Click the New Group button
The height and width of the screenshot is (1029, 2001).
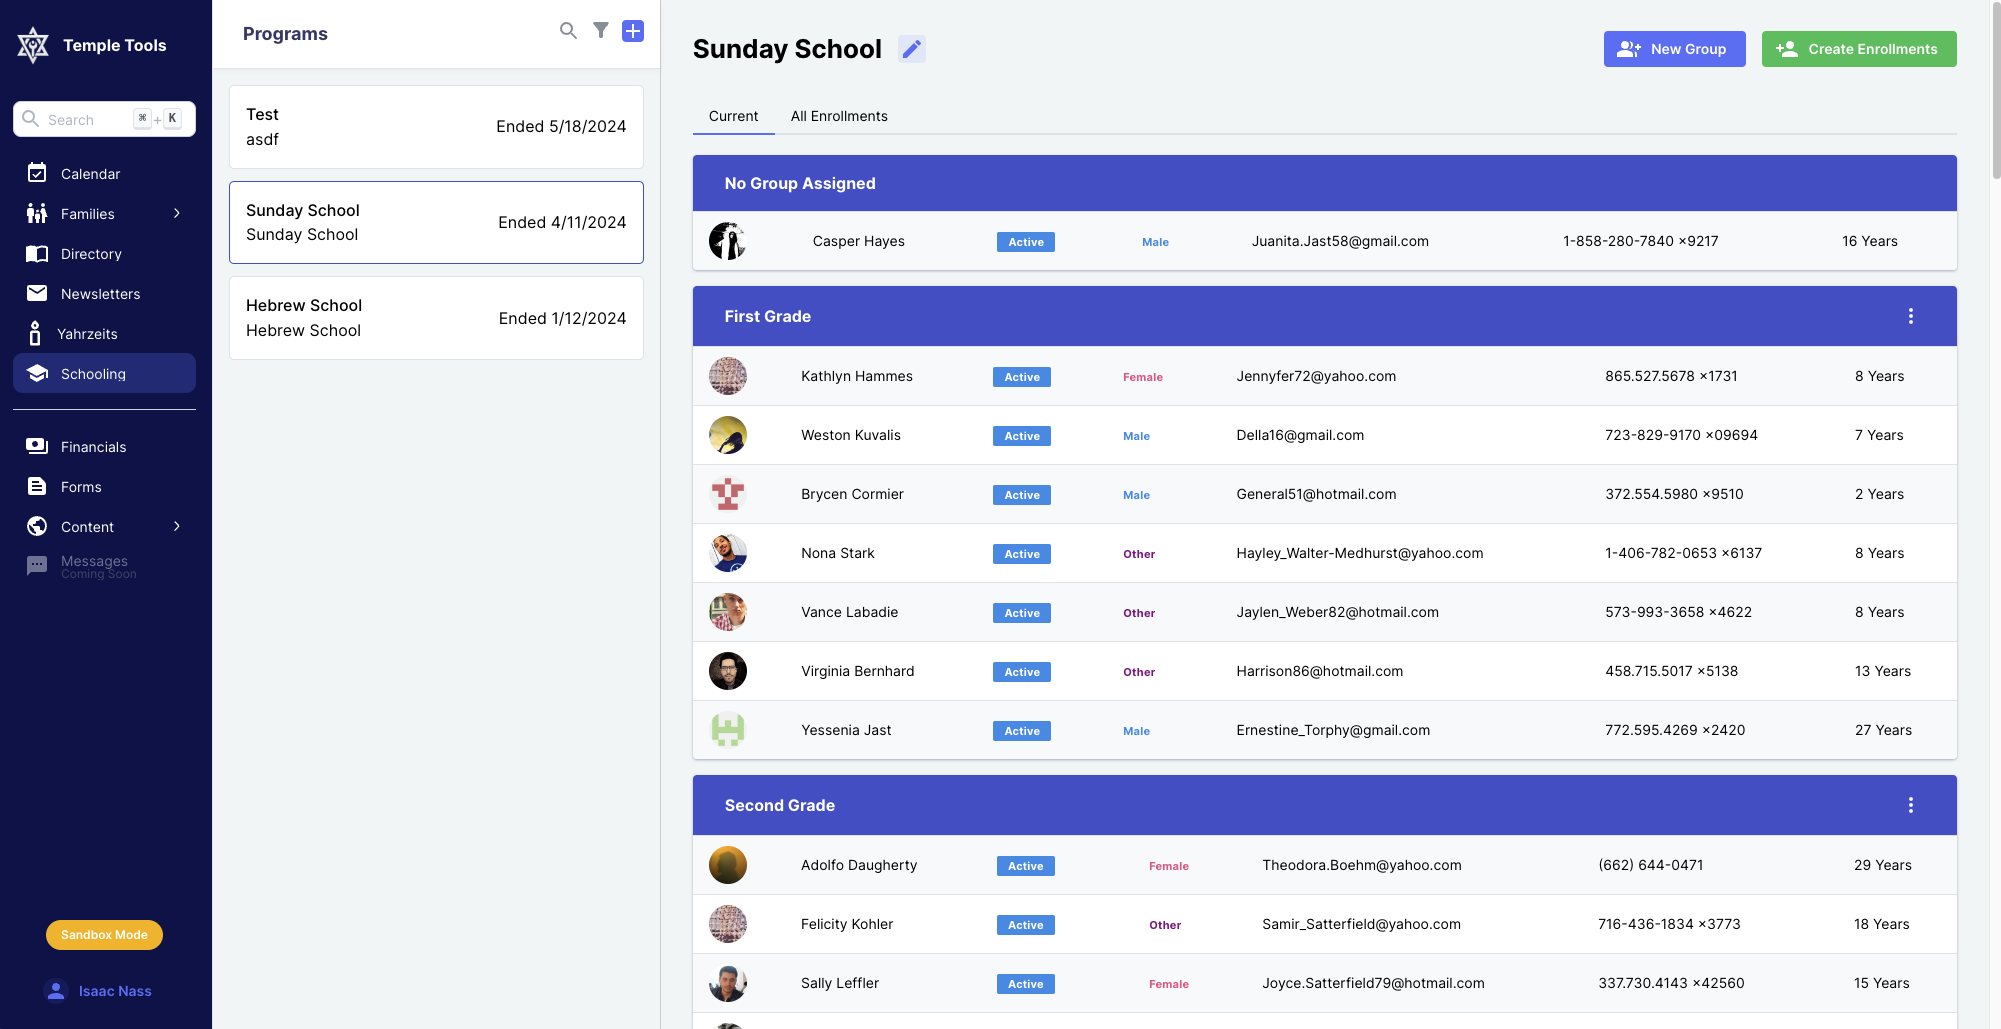(1674, 49)
